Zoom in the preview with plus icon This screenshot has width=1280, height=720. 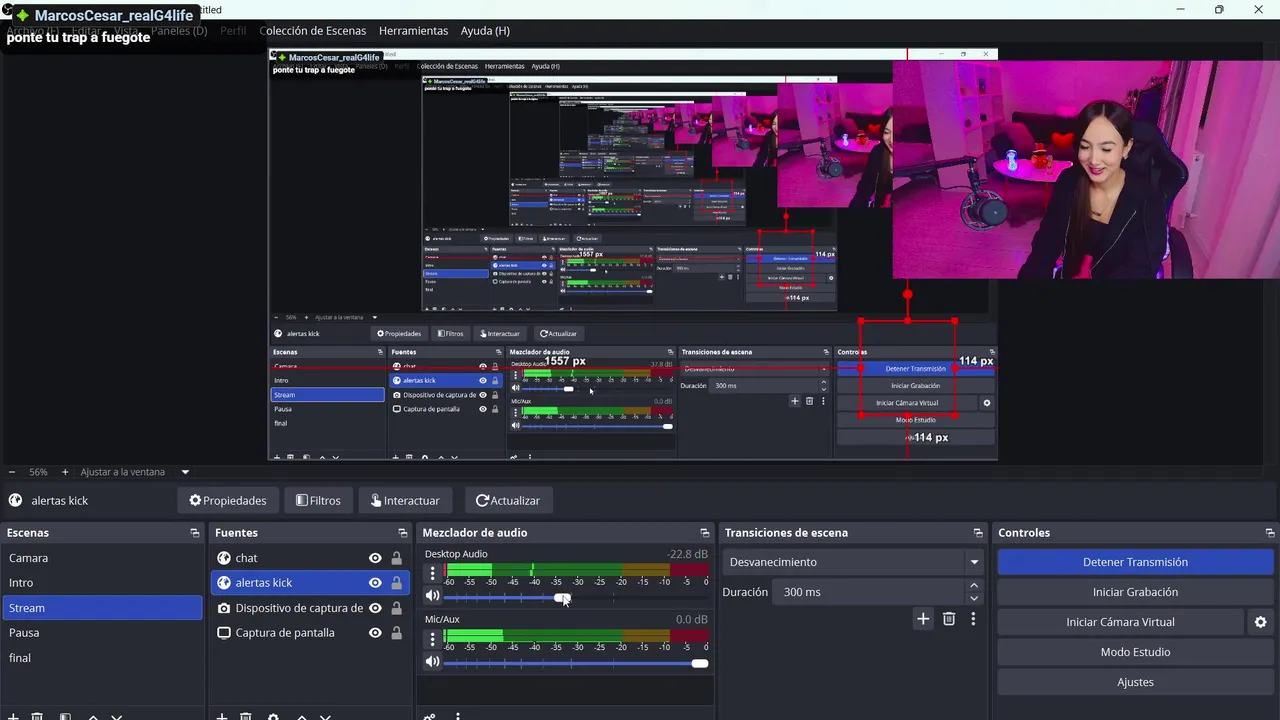pyautogui.click(x=65, y=472)
